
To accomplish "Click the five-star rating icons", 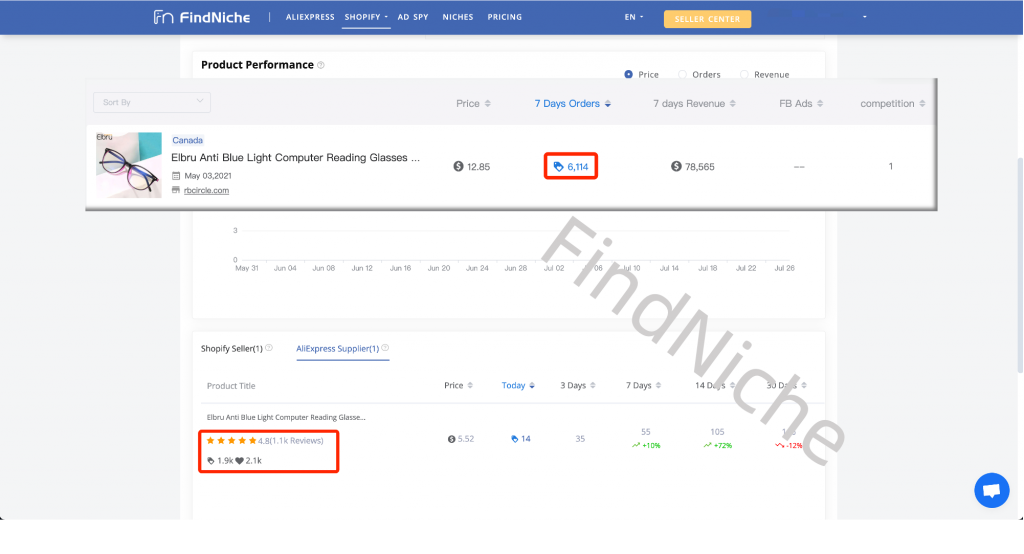I will (x=231, y=441).
